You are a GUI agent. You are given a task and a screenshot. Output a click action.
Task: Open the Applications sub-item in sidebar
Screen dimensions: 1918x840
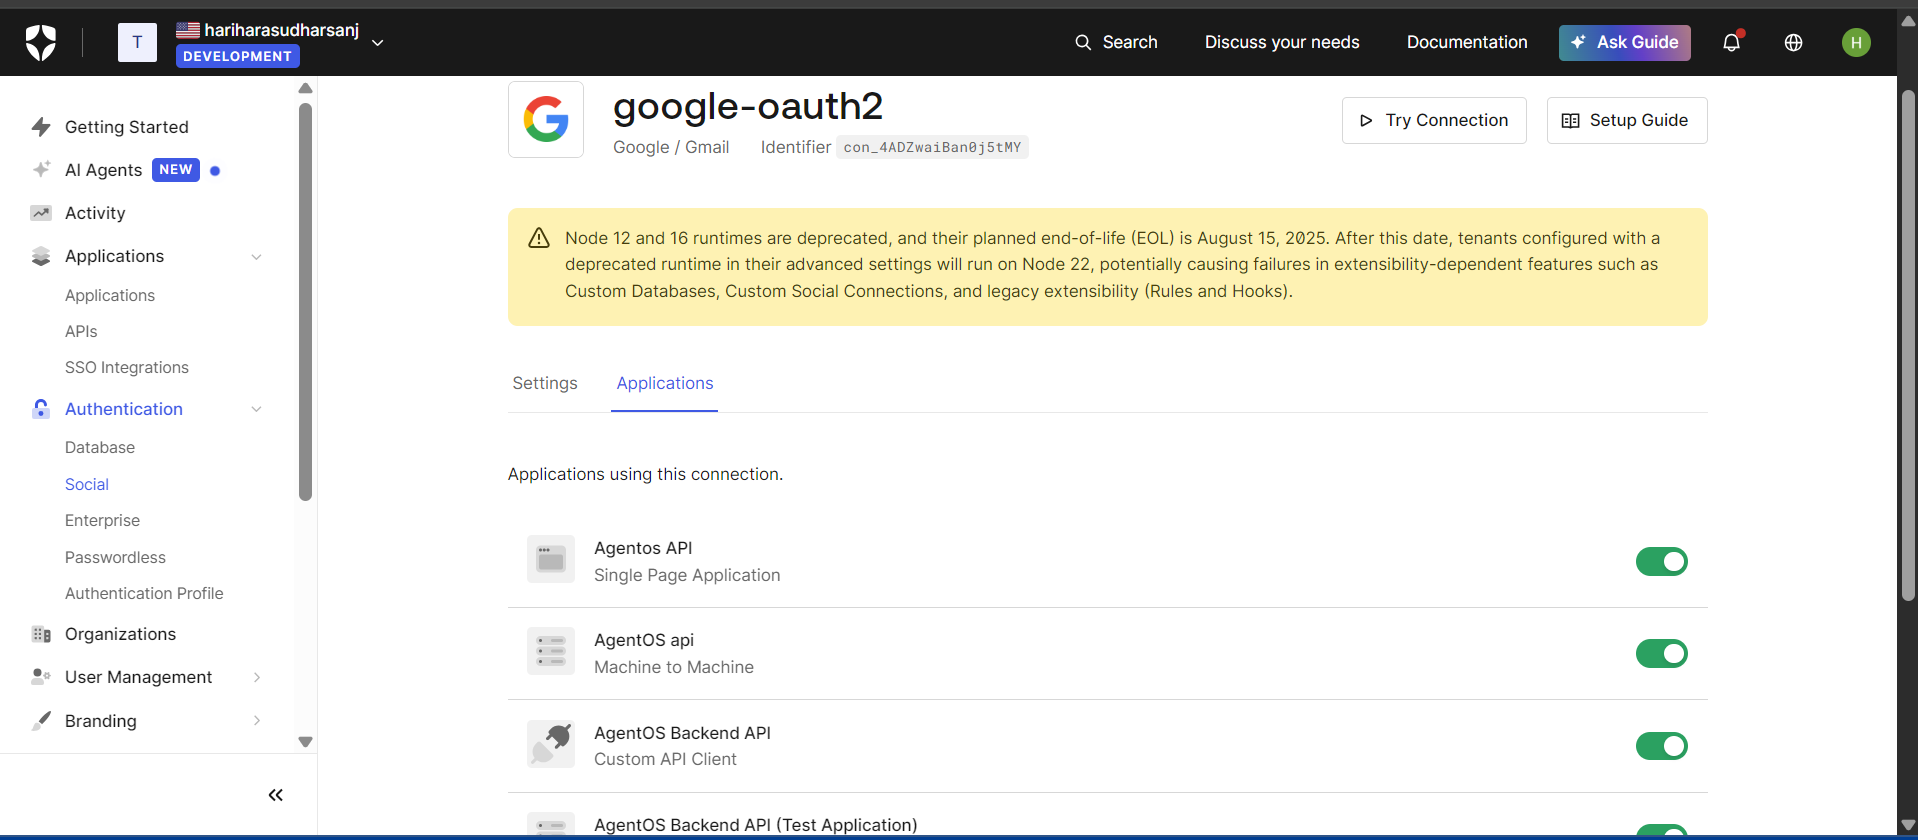(110, 295)
